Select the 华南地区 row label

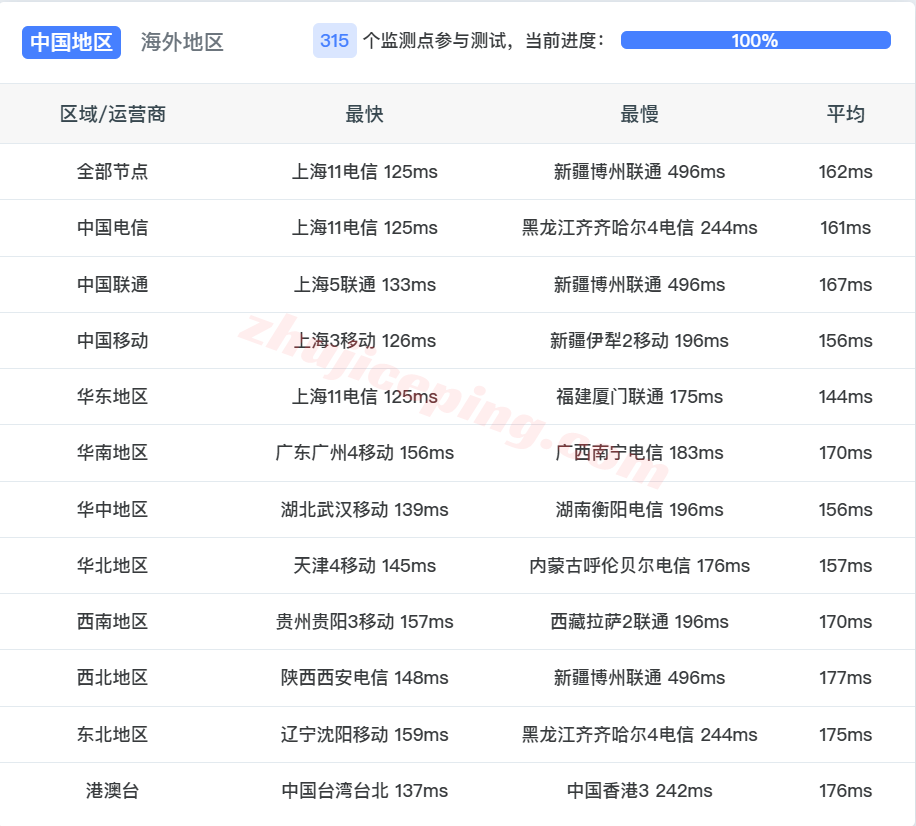pos(113,453)
